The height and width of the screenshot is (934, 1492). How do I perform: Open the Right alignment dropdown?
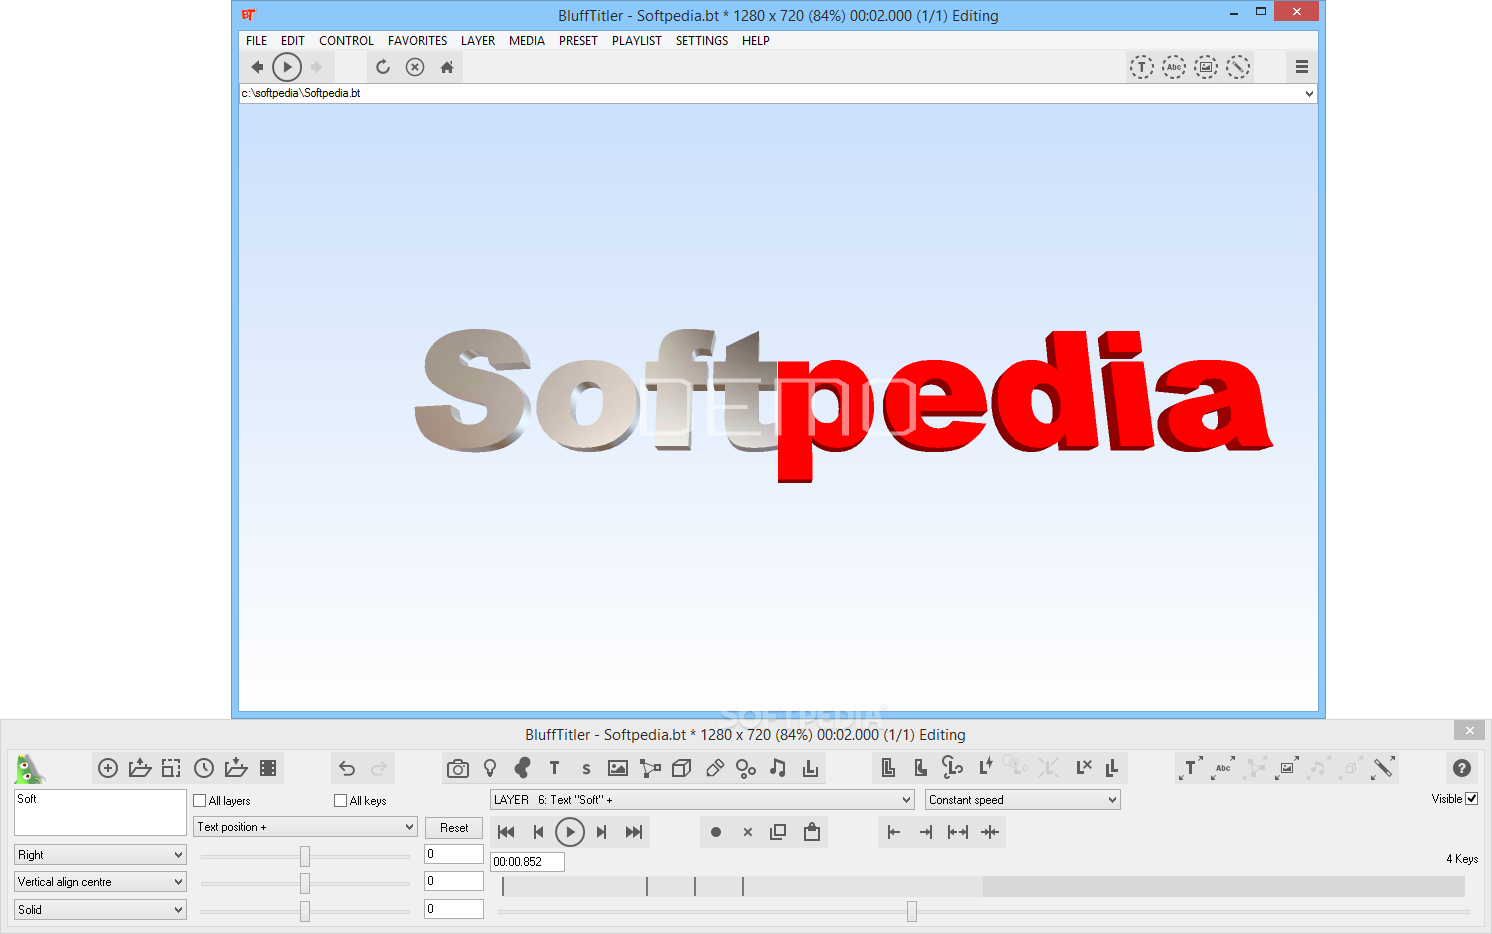pyautogui.click(x=100, y=855)
